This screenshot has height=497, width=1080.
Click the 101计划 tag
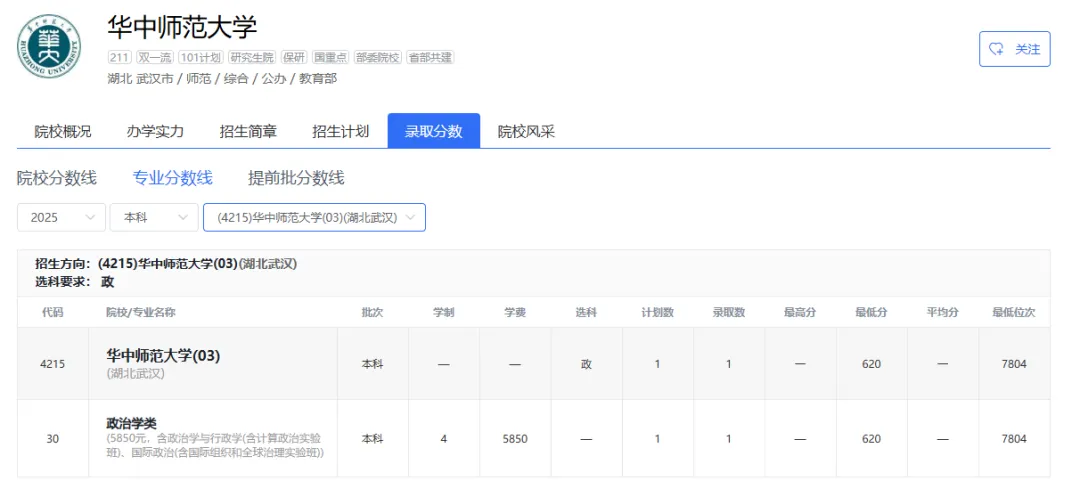point(200,57)
